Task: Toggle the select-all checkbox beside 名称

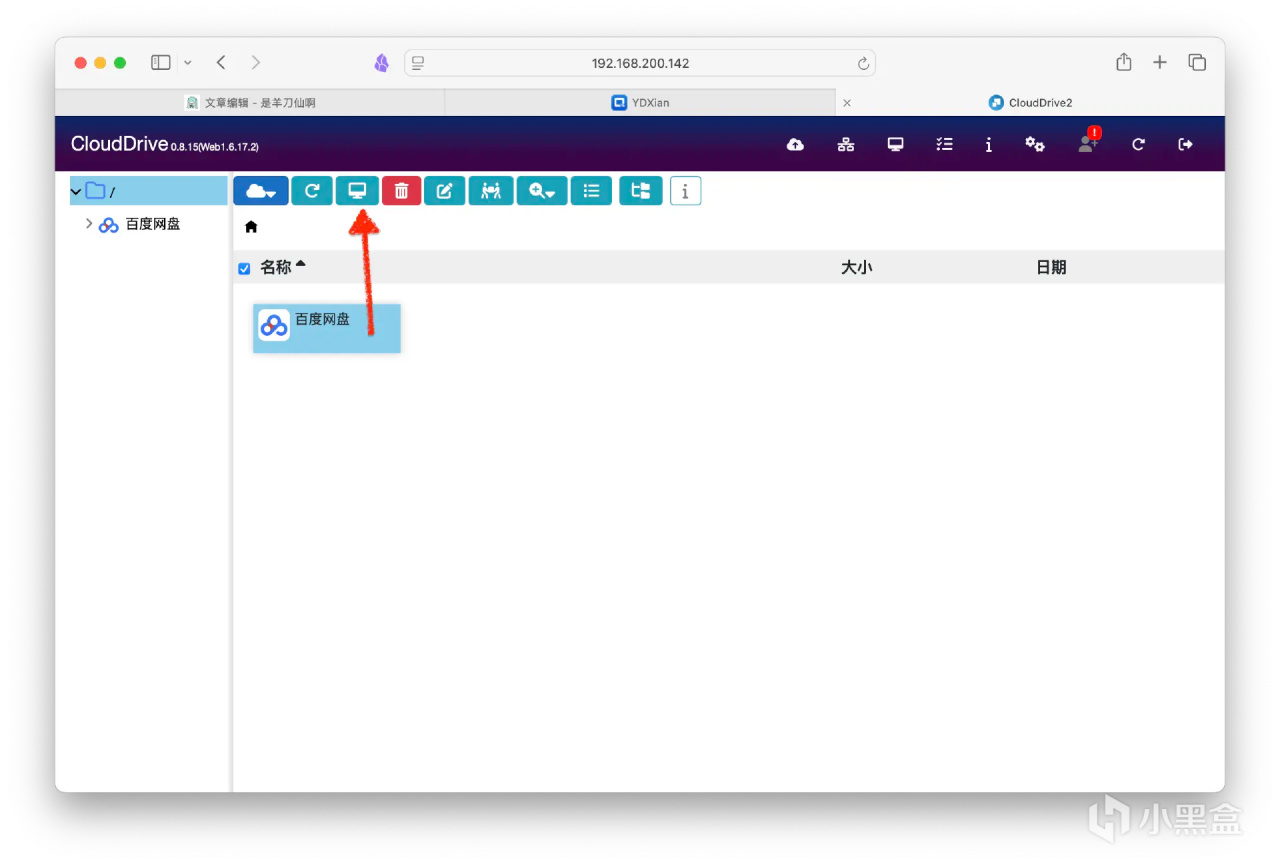Action: click(x=244, y=268)
